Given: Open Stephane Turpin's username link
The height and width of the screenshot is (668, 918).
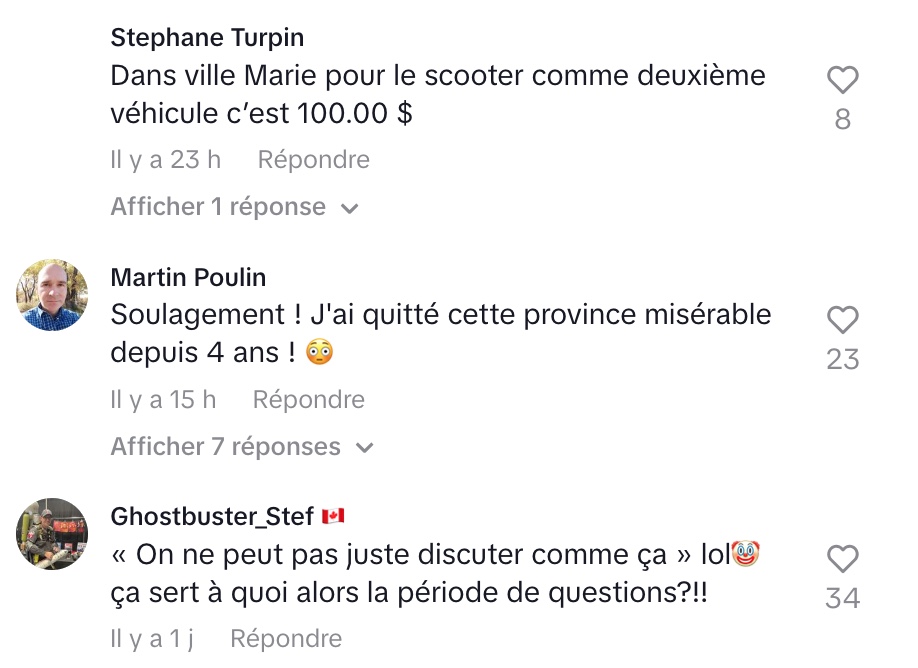Looking at the screenshot, I should [207, 38].
